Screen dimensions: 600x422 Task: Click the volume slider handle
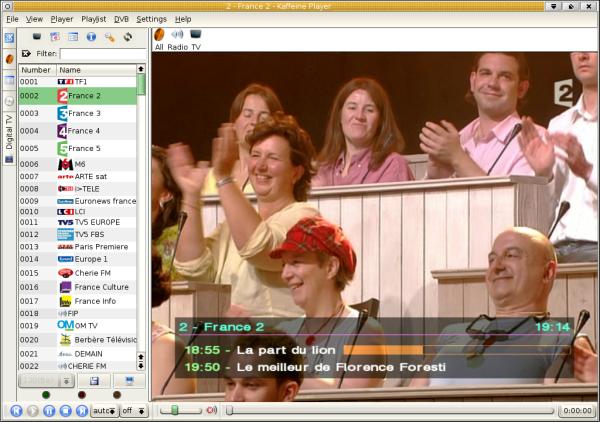(174, 411)
